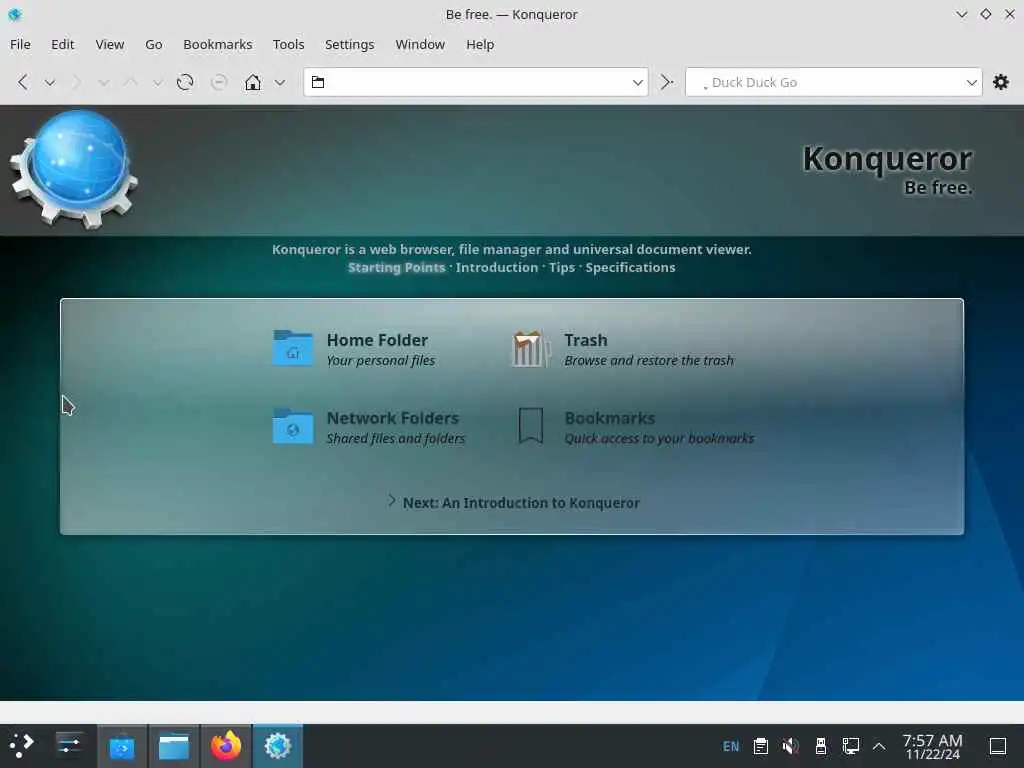Image resolution: width=1024 pixels, height=768 pixels.
Task: Click the bookmark ribbon icon
Action: coord(531,426)
